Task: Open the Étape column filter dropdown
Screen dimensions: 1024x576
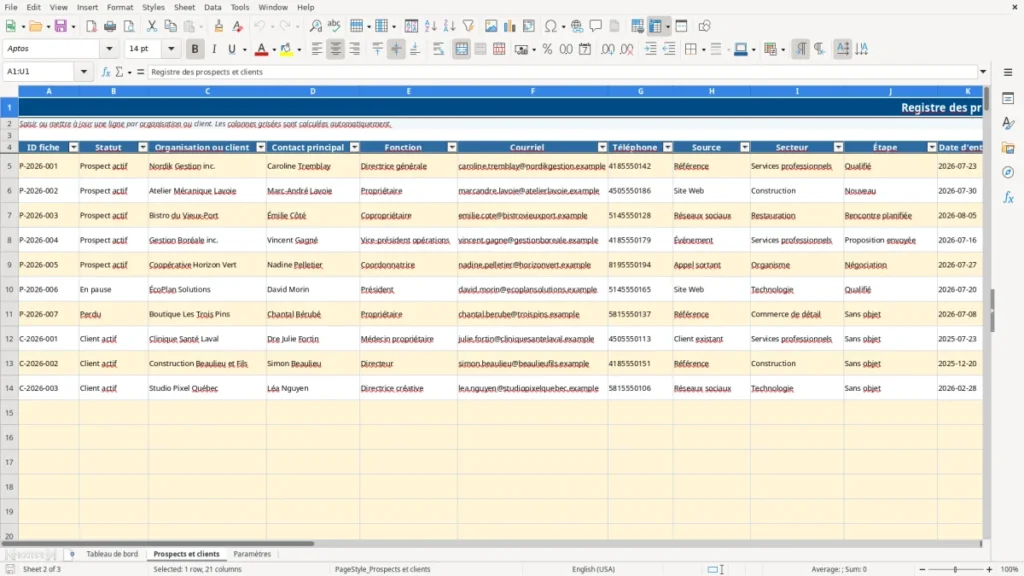Action: [x=932, y=148]
